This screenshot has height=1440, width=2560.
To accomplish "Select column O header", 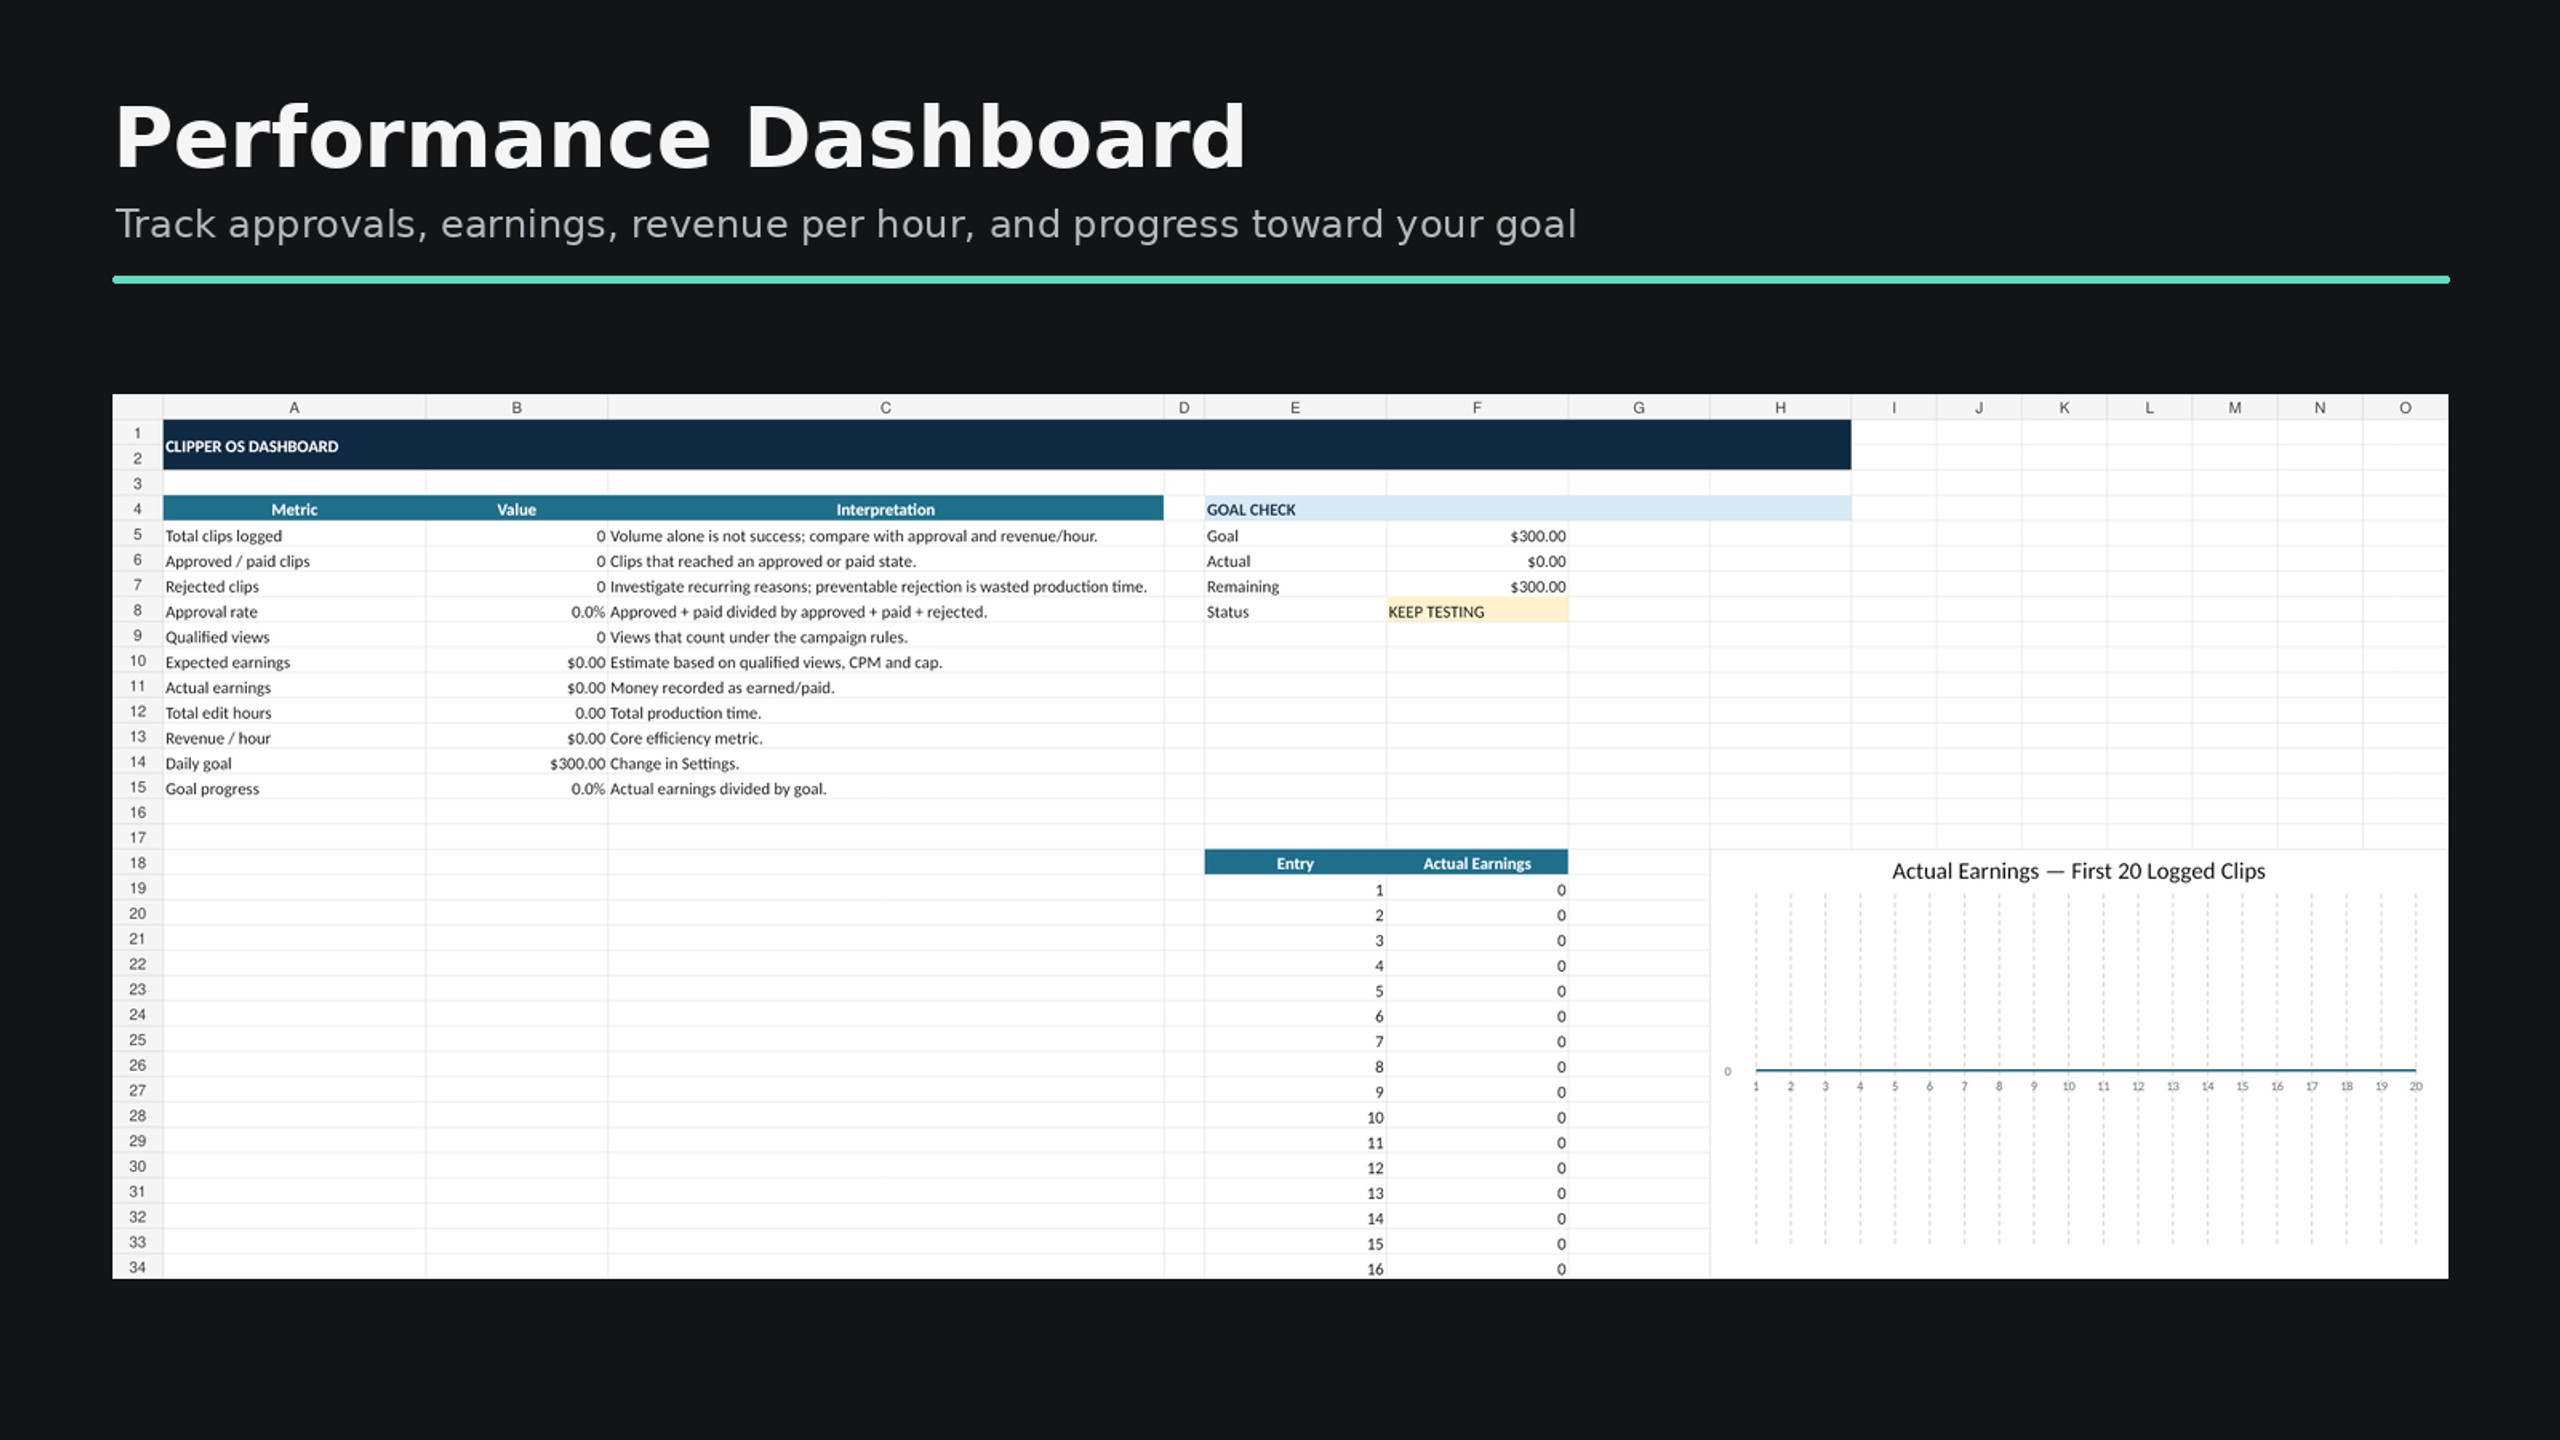I will pos(2405,407).
